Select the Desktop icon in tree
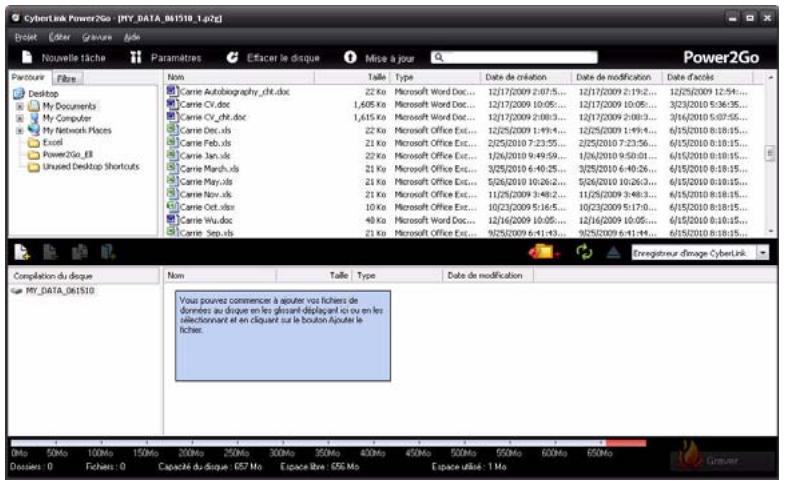 pyautogui.click(x=19, y=94)
